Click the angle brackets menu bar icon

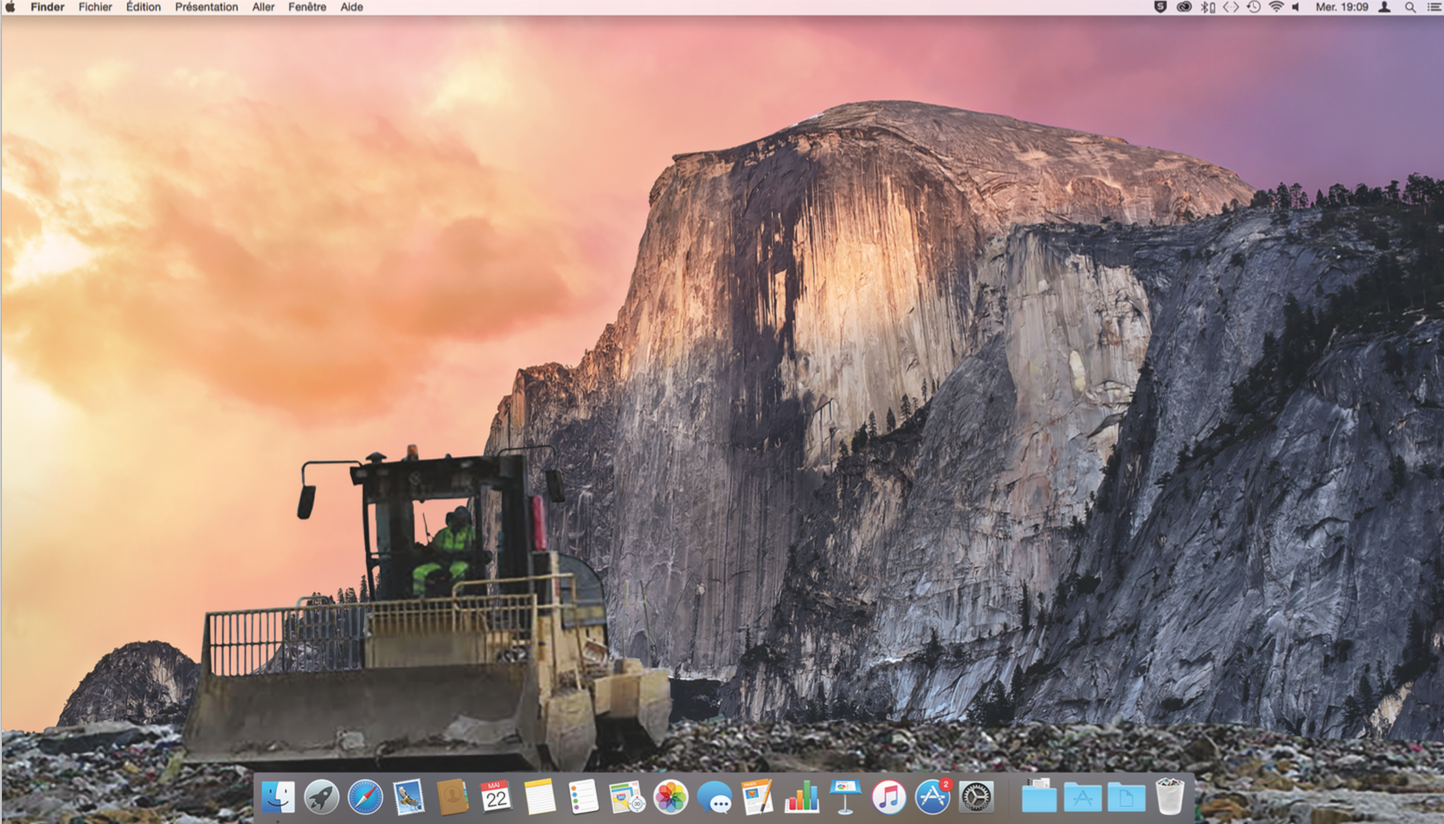1231,7
